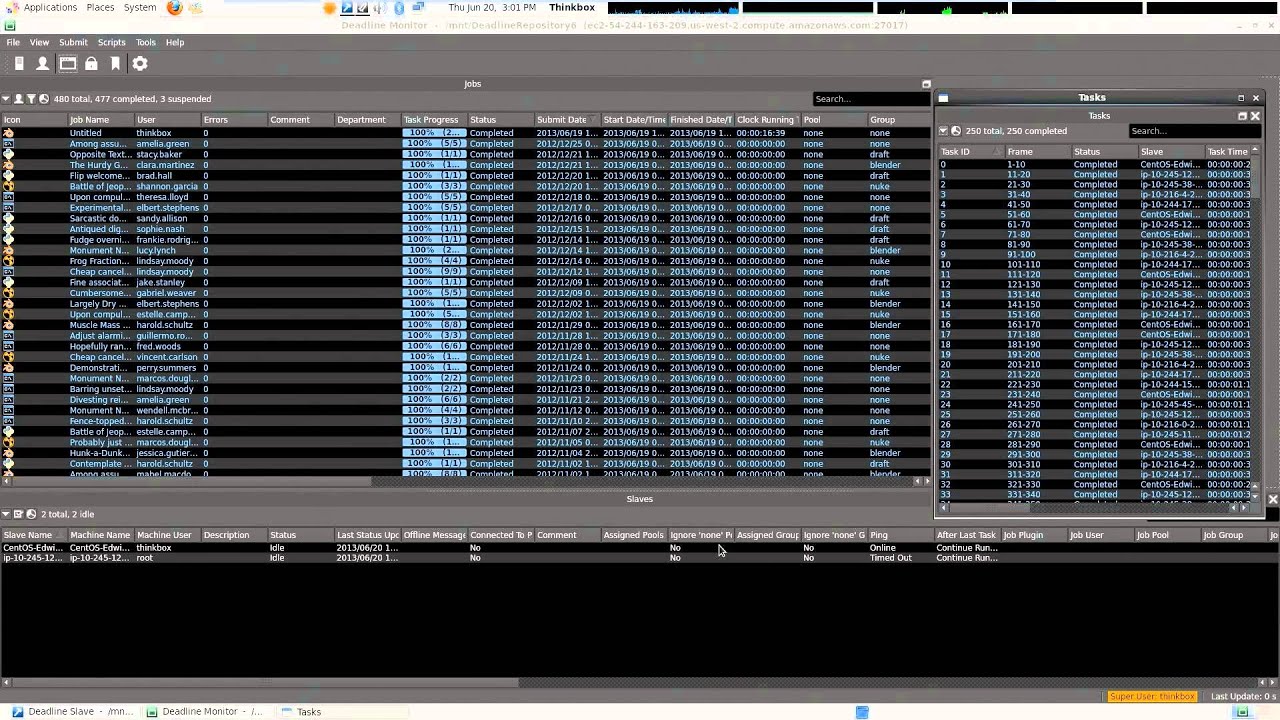
Task: Click the blender icon of Untitled job
Action: 8,133
